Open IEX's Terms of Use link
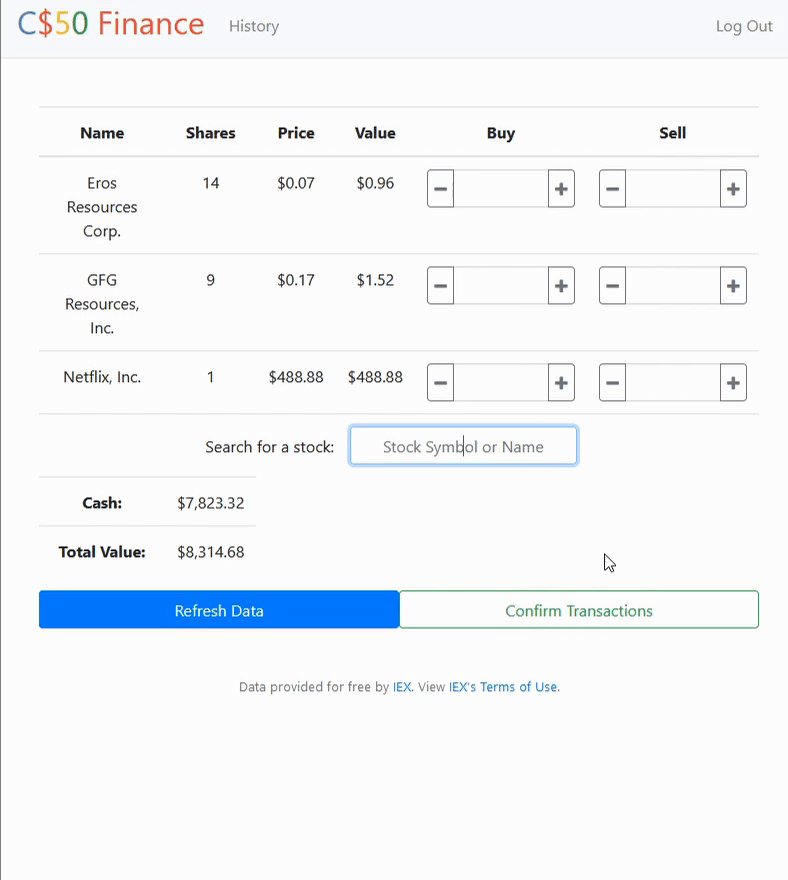Screen dimensions: 788x880 pyautogui.click(x=504, y=687)
